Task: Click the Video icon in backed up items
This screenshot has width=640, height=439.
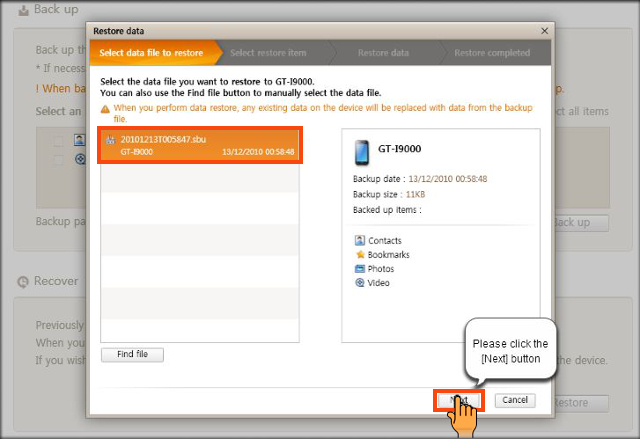Action: (x=360, y=283)
